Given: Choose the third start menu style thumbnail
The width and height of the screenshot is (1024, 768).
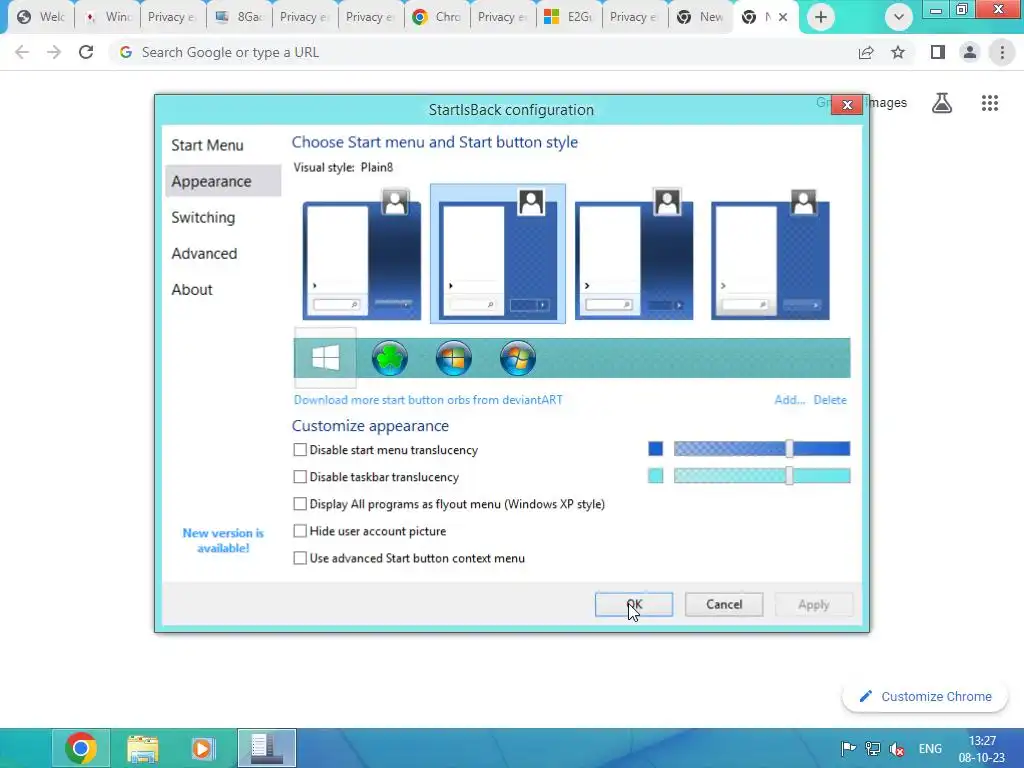Looking at the screenshot, I should click(x=634, y=254).
